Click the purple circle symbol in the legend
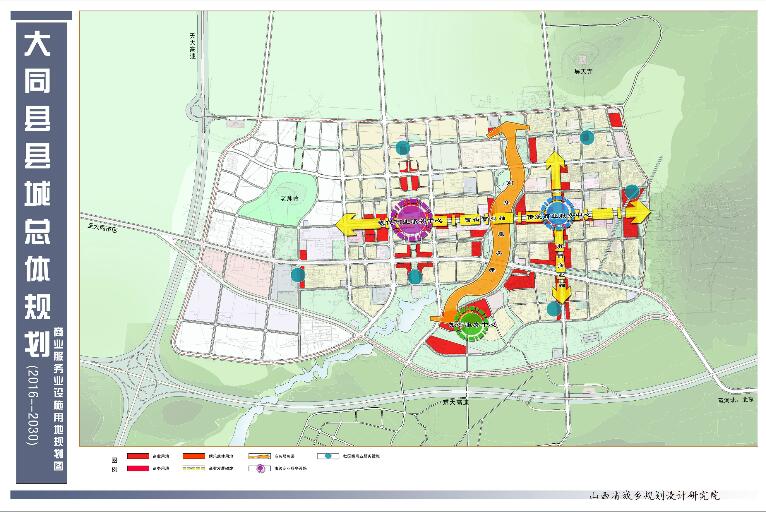The height and width of the screenshot is (512, 766). coord(260,467)
